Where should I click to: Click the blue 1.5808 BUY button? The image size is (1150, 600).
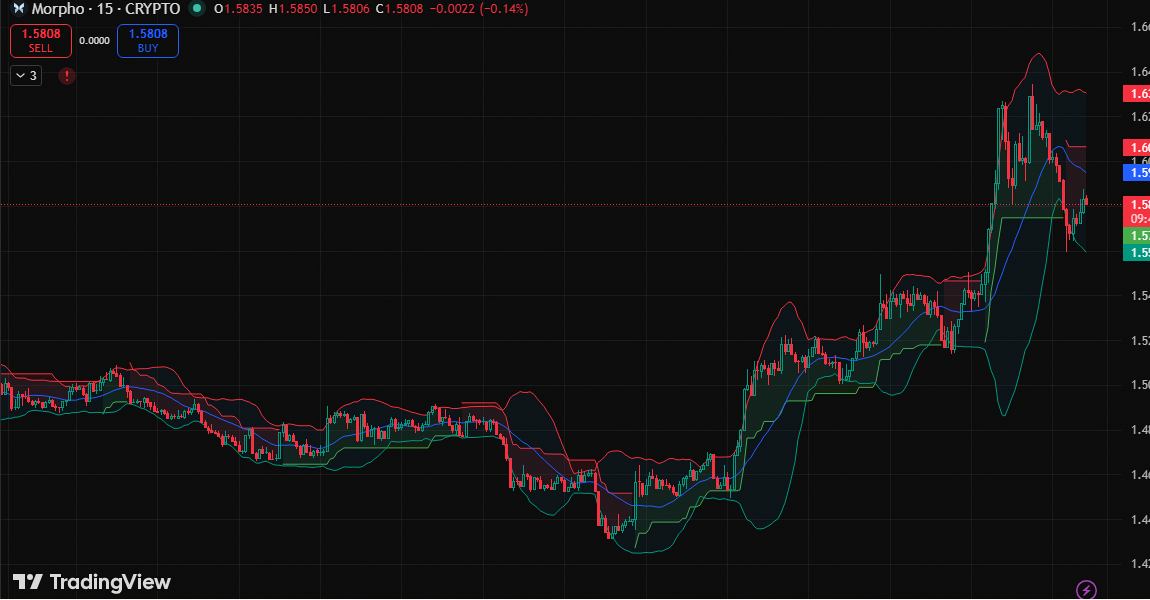pos(148,41)
